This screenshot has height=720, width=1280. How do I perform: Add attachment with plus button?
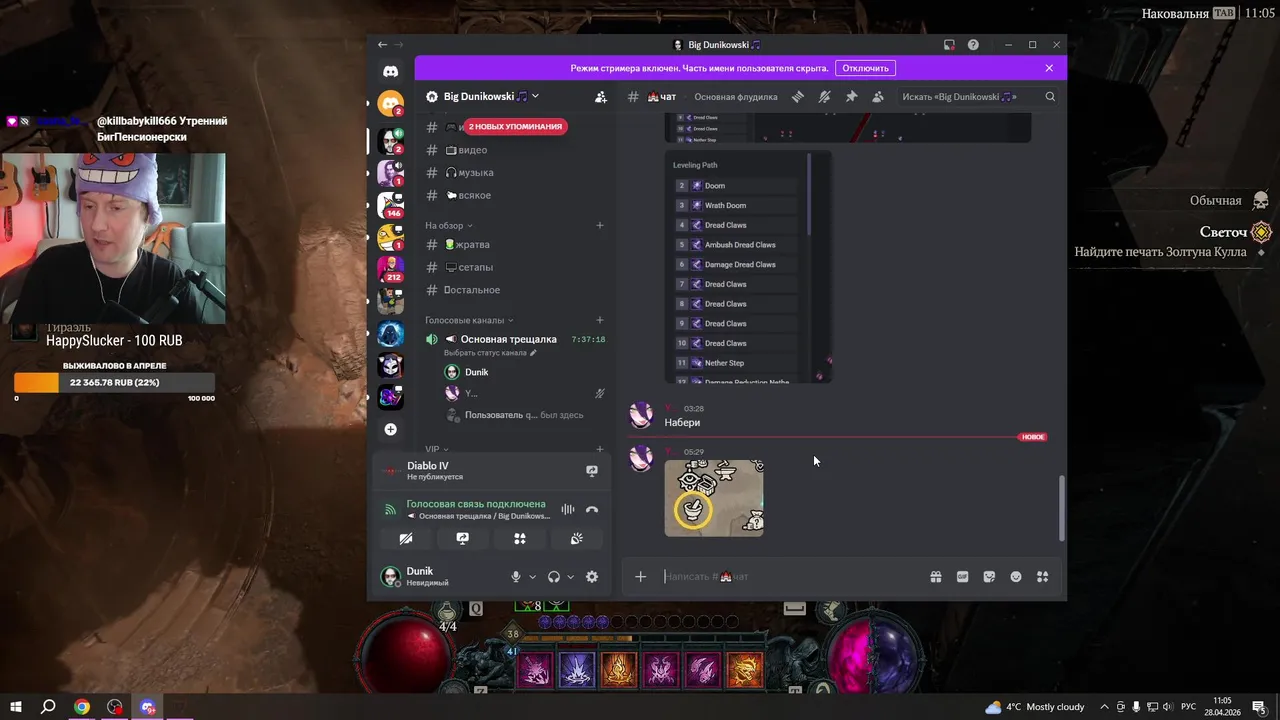(x=641, y=577)
